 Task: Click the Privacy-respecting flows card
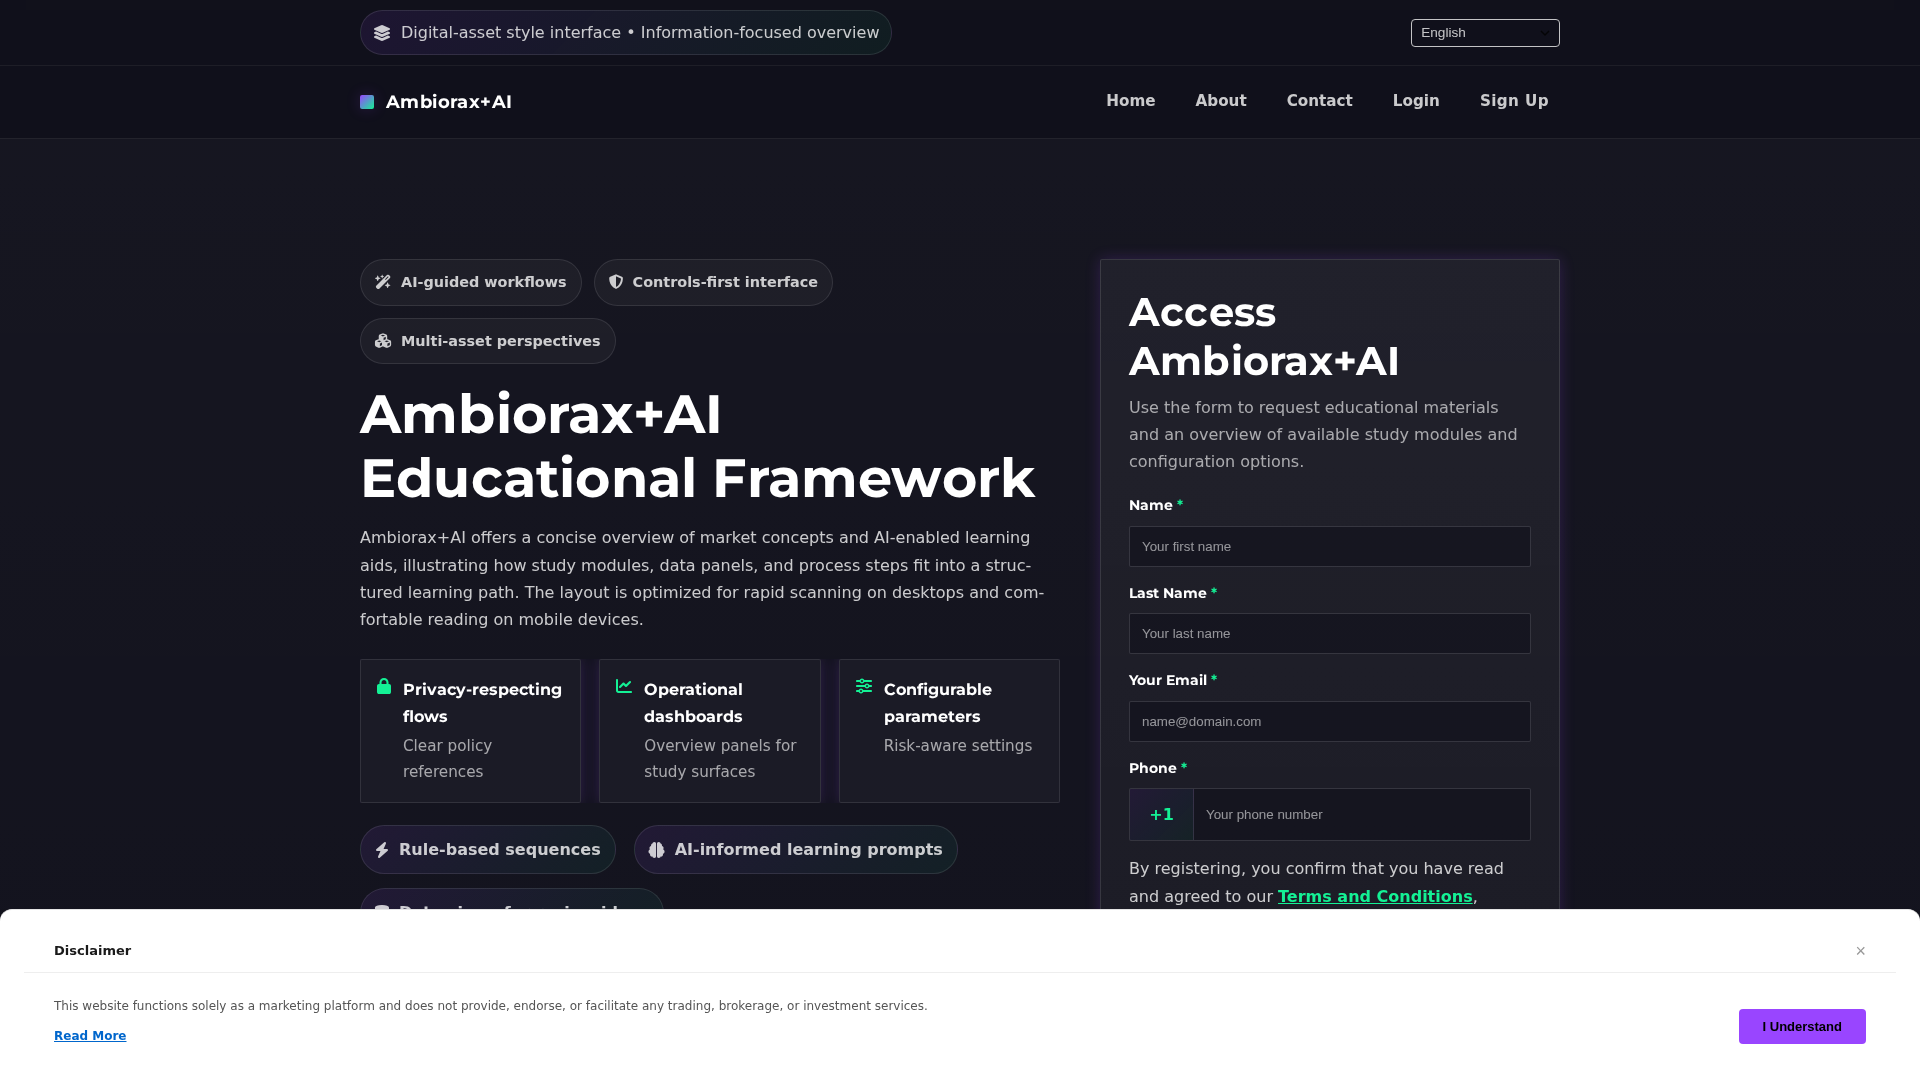pyautogui.click(x=471, y=731)
